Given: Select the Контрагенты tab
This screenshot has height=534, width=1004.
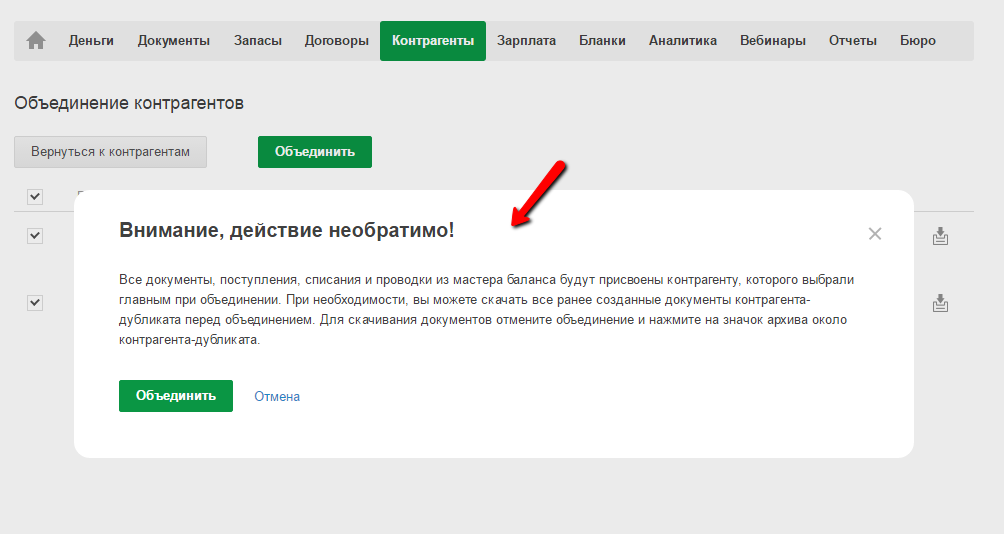Looking at the screenshot, I should click(x=433, y=41).
